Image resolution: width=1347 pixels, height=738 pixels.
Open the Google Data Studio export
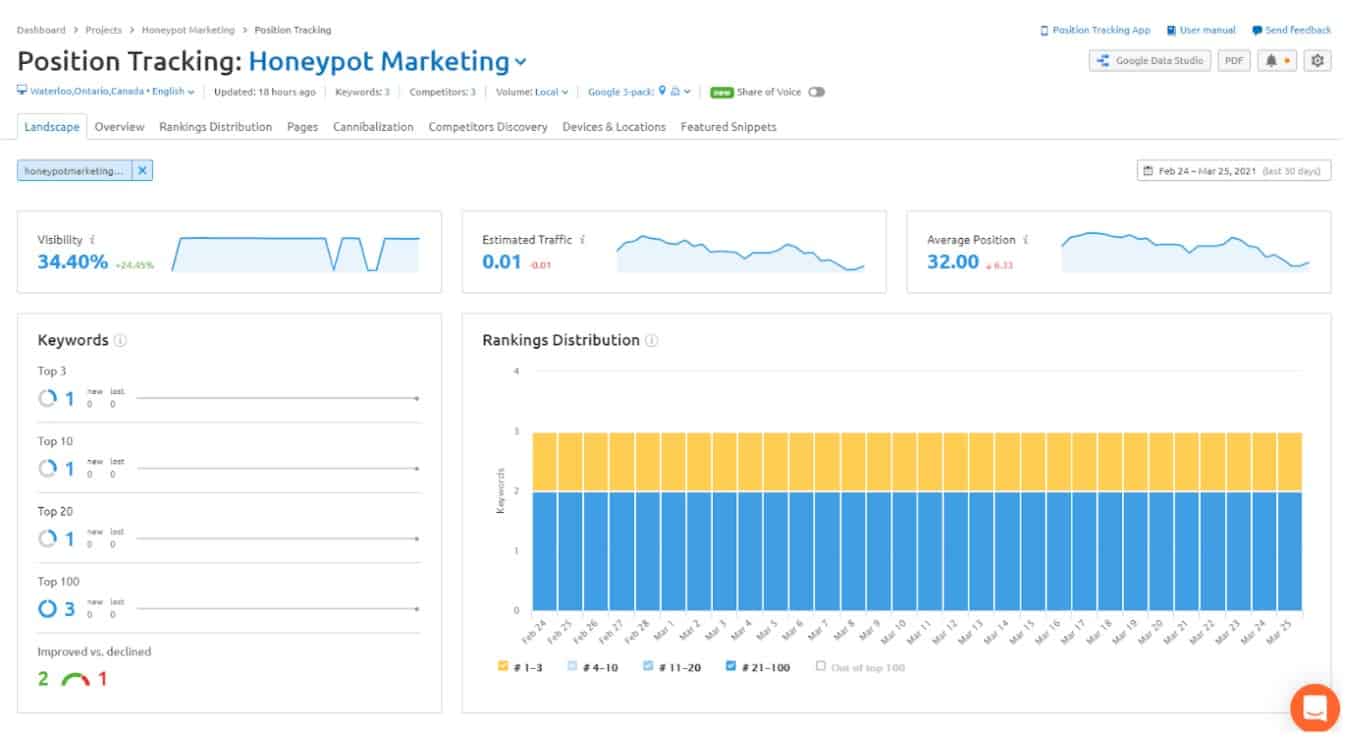click(1150, 61)
